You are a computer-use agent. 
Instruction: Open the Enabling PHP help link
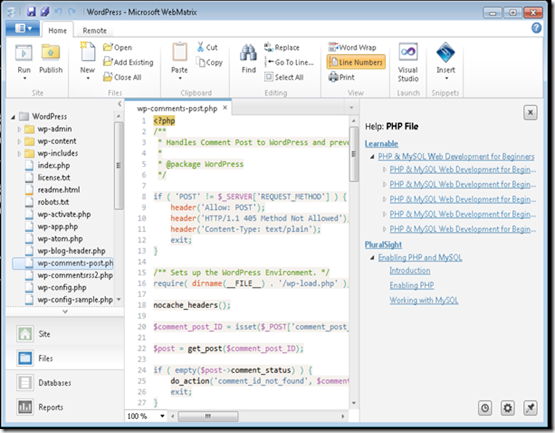point(412,285)
